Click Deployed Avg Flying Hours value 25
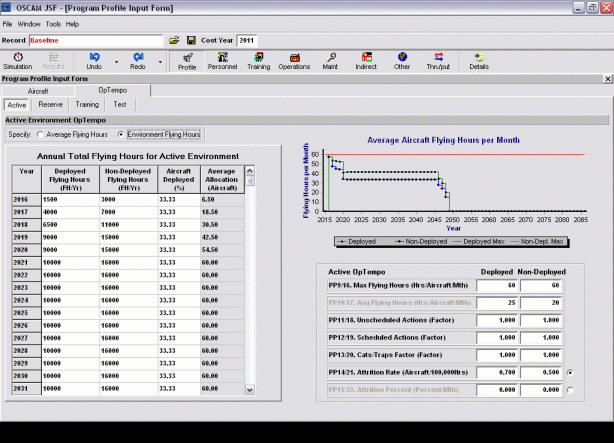The width and height of the screenshot is (614, 443). (x=497, y=303)
